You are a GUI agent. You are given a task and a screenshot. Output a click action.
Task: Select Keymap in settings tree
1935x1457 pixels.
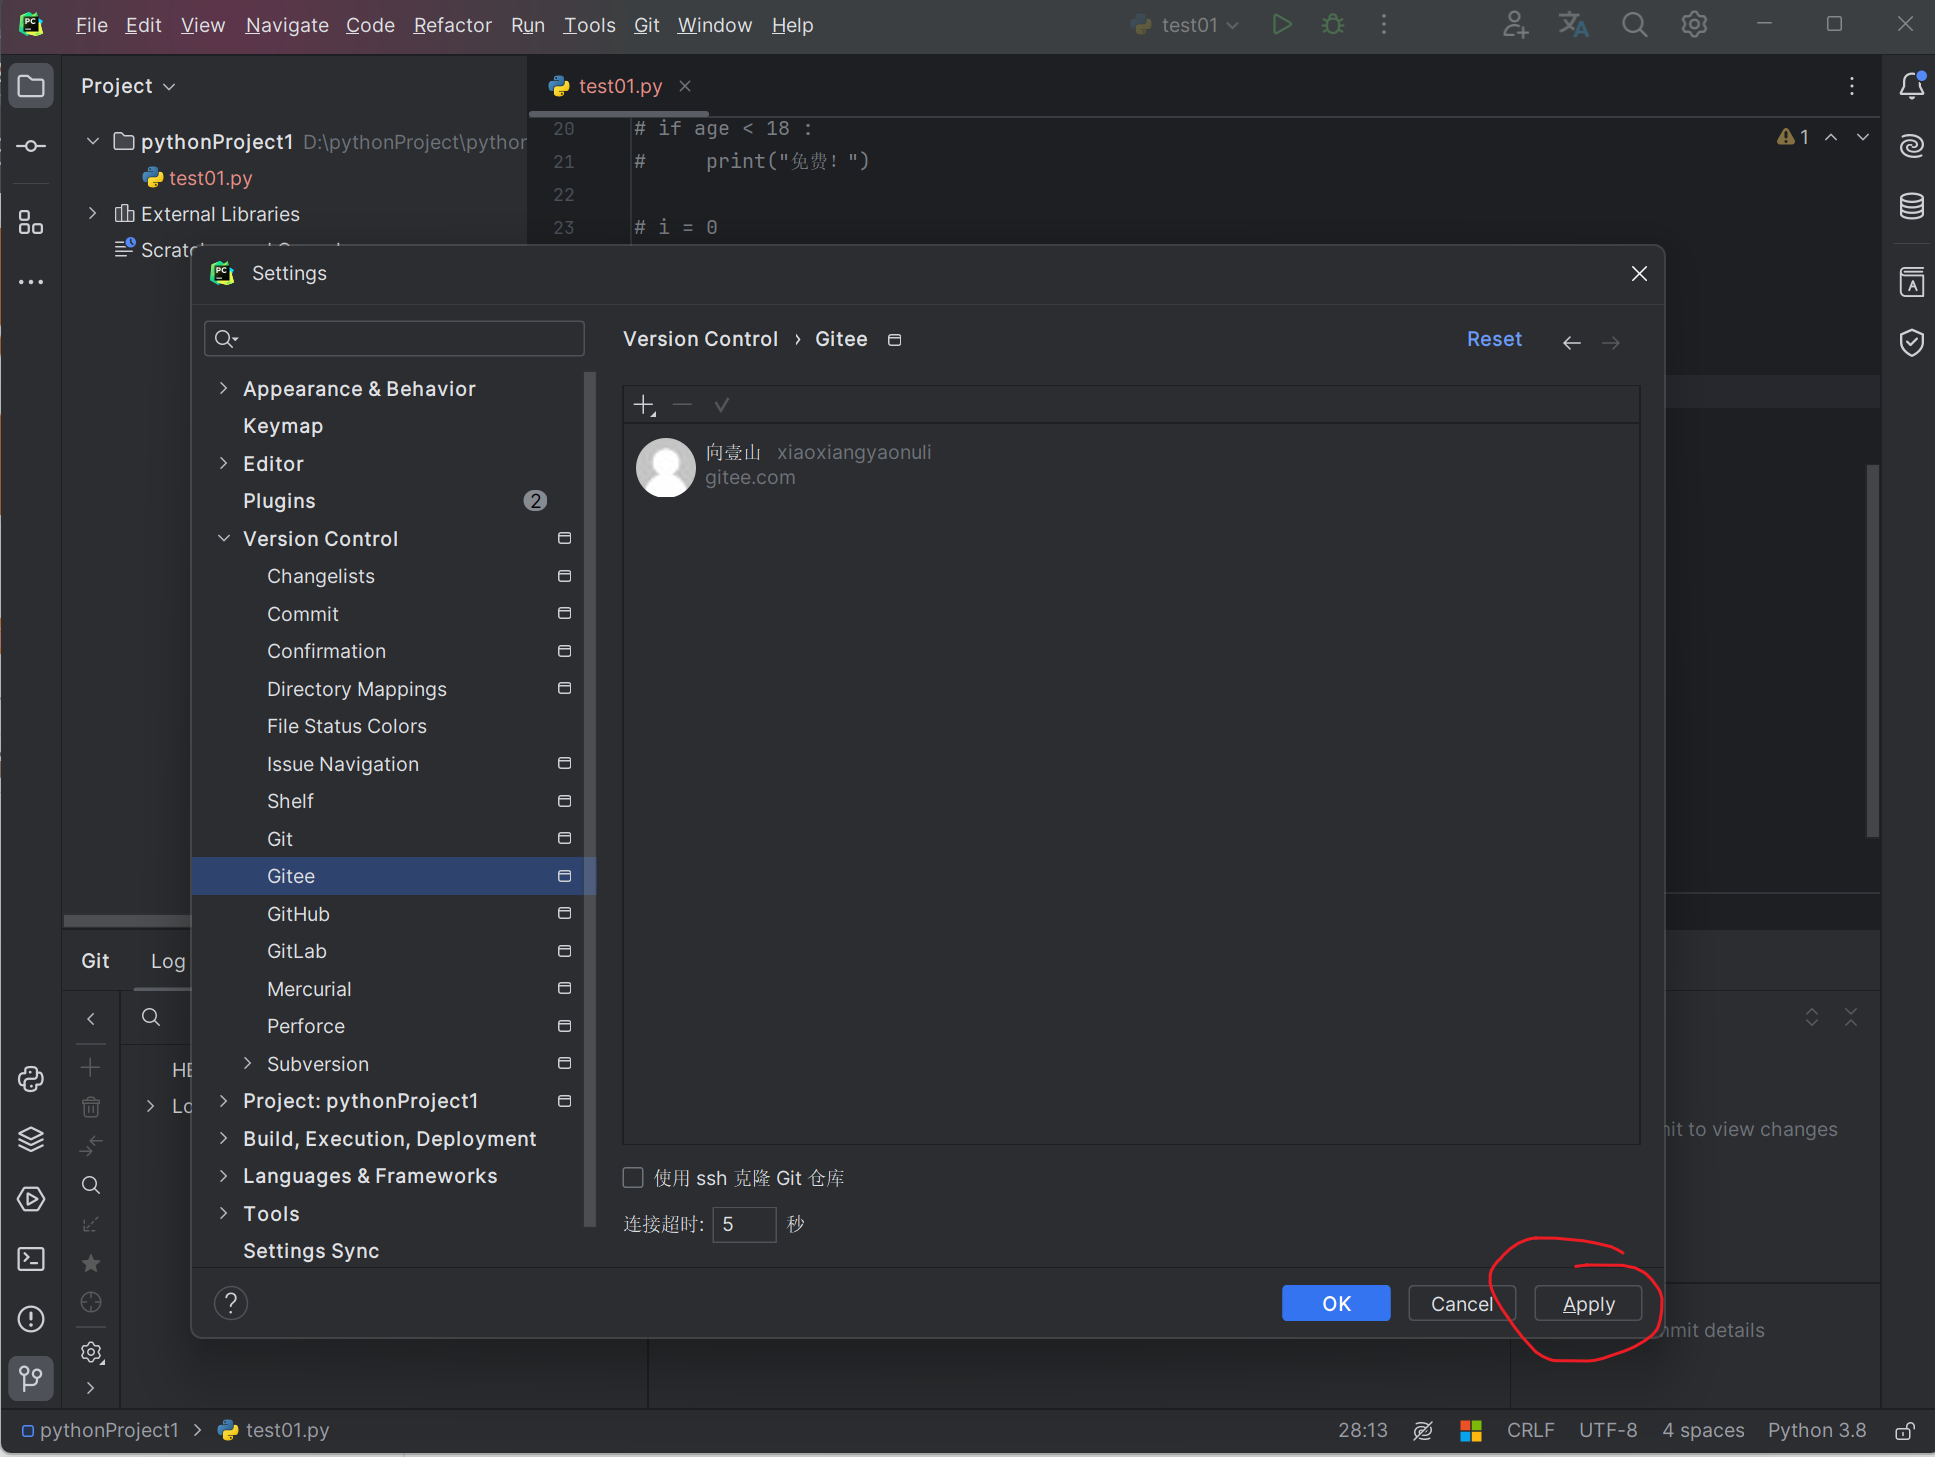283,426
